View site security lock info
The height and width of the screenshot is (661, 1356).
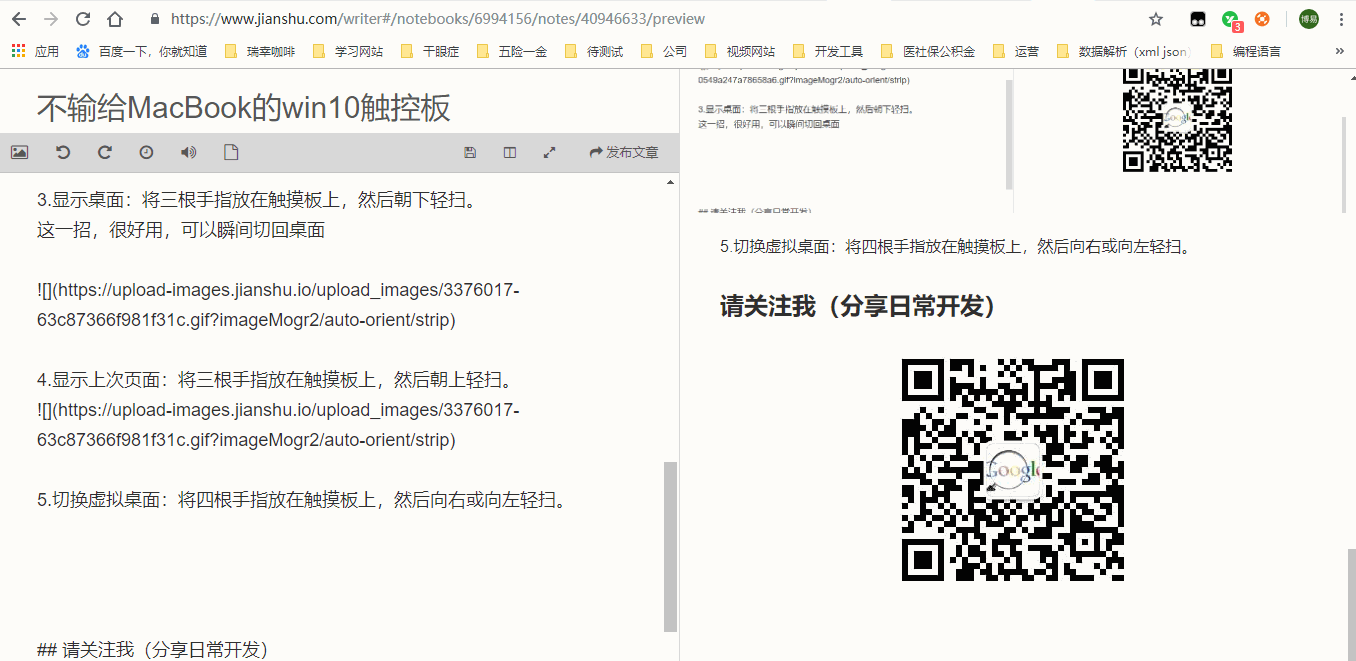point(154,19)
